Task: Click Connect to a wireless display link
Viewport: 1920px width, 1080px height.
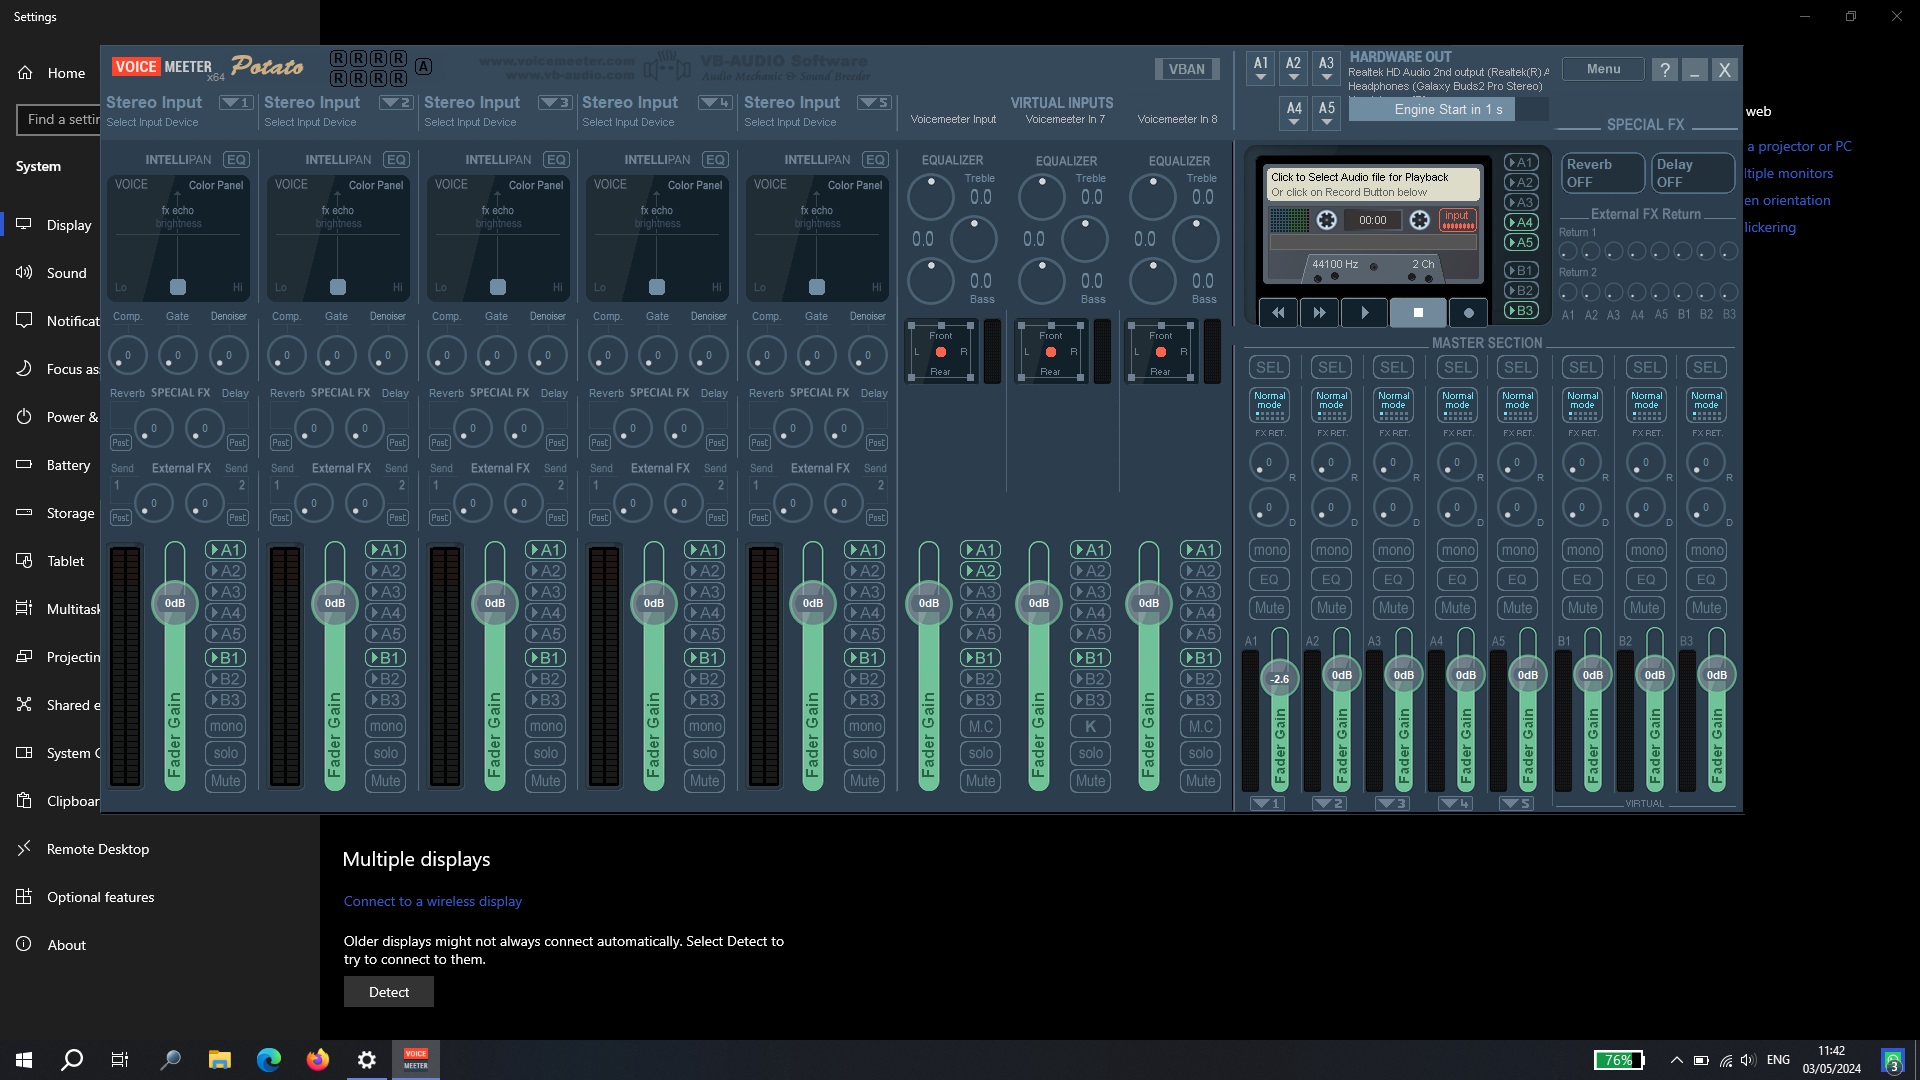Action: 432,901
